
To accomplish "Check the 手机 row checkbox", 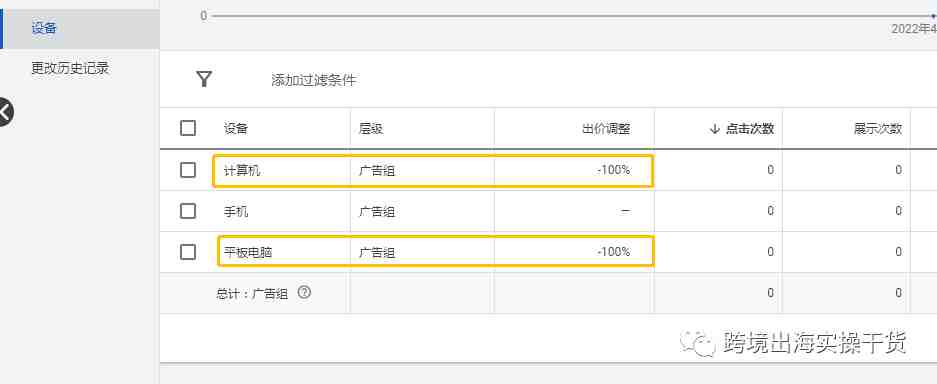I will 188,211.
